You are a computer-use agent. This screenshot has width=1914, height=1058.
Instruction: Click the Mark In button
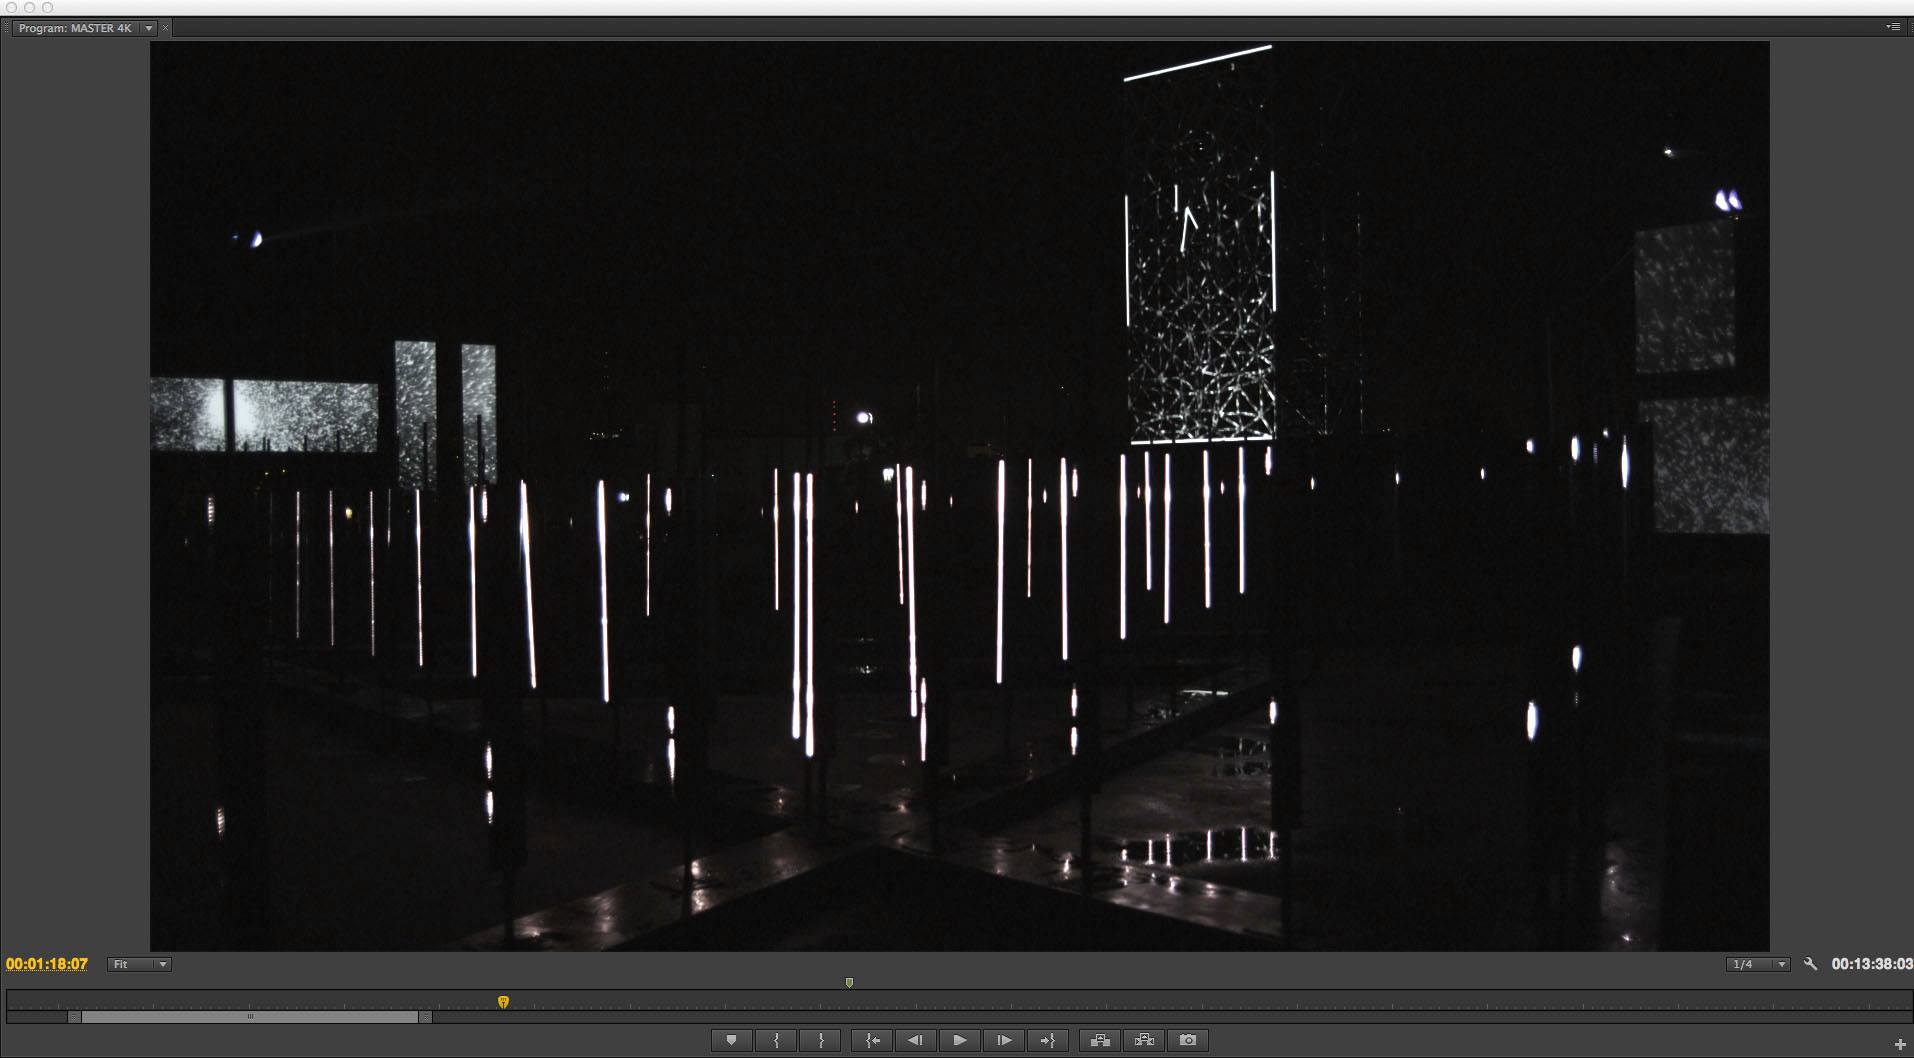coord(776,1040)
